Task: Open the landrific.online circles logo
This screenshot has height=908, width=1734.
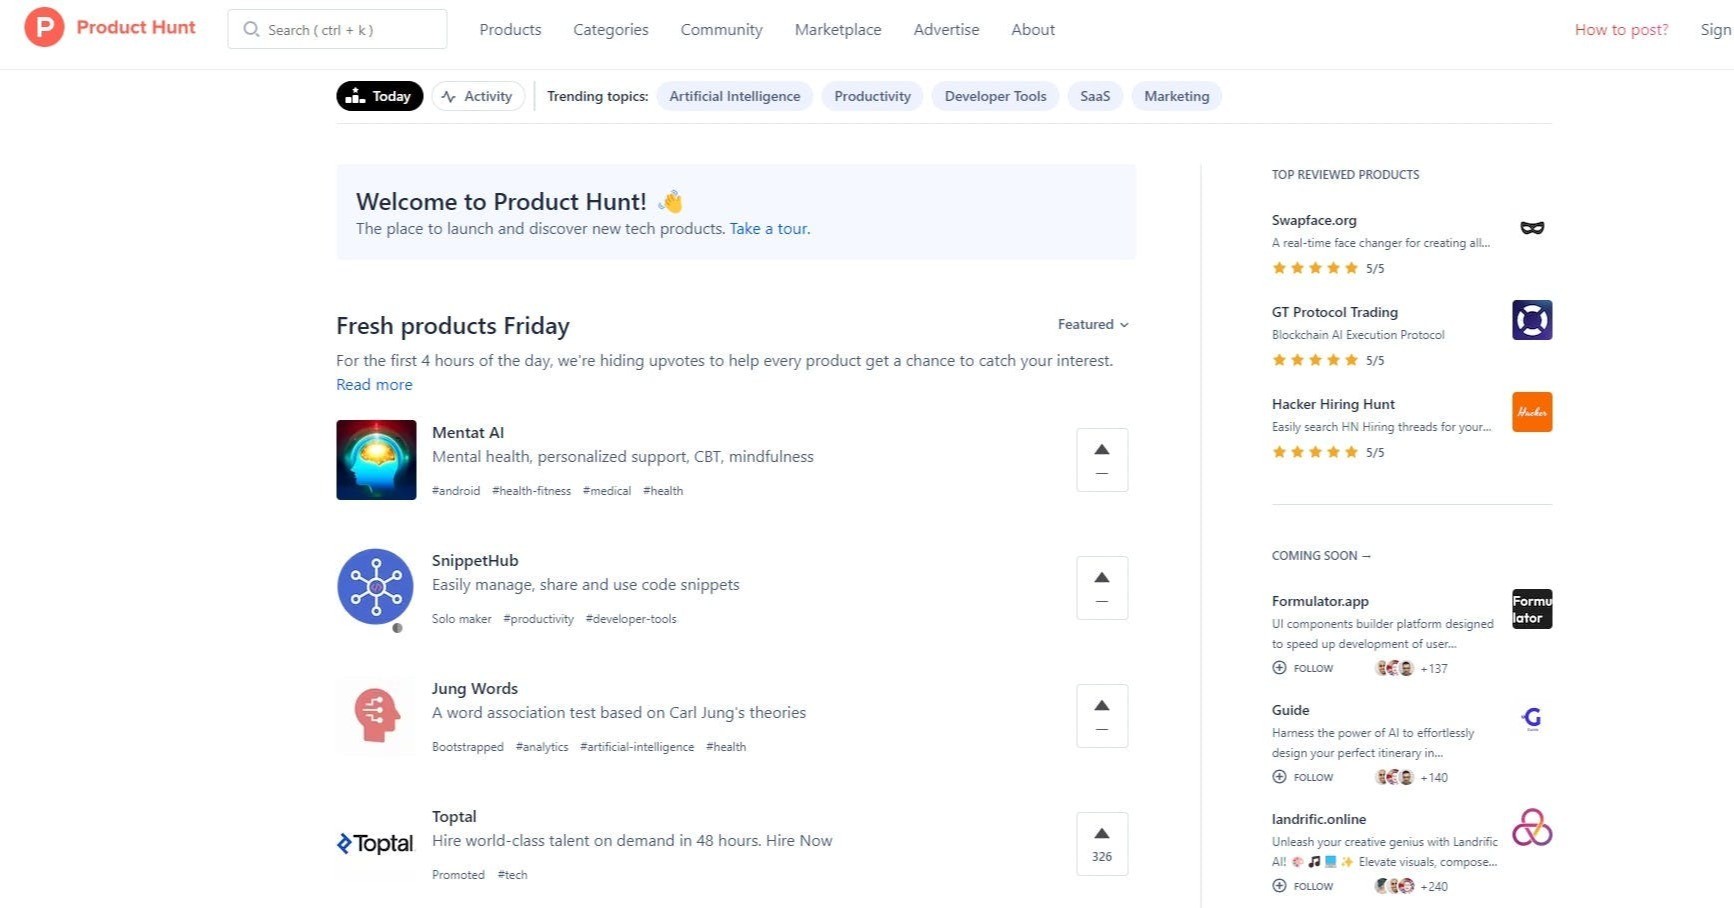Action: (x=1531, y=828)
